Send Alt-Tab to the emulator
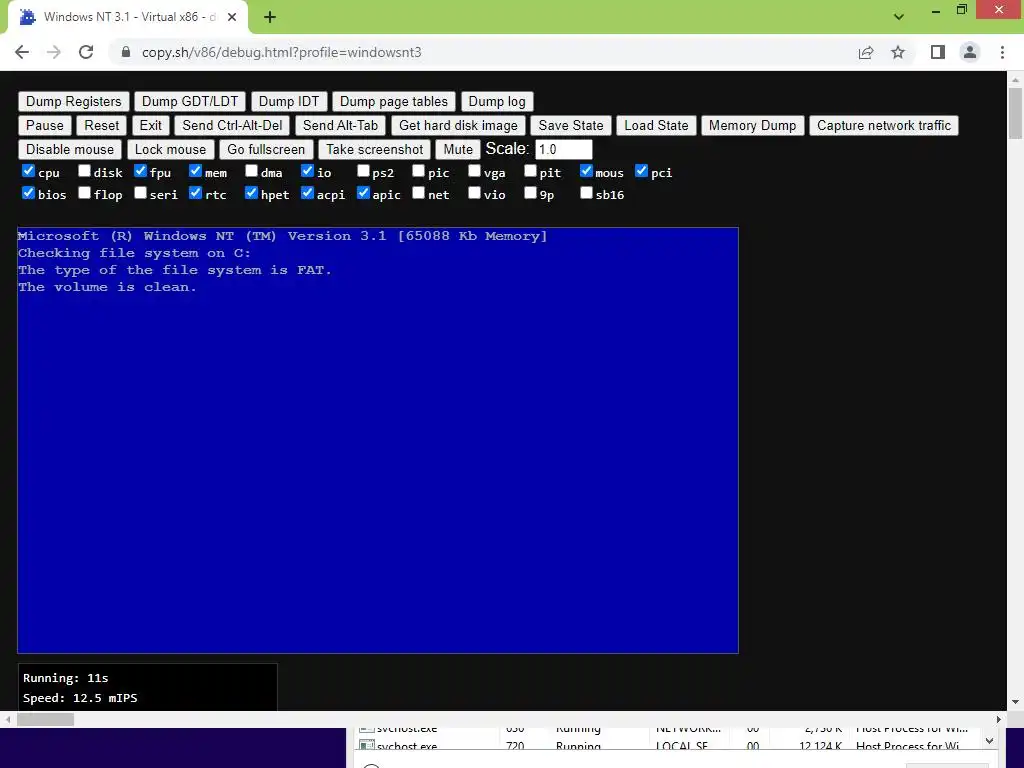Viewport: 1024px width, 768px height. click(x=340, y=125)
